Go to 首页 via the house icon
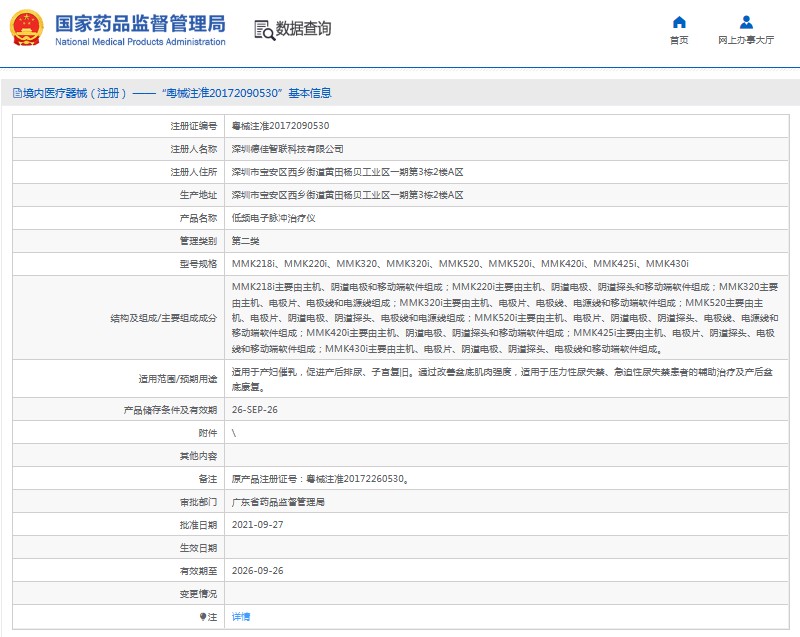Viewport: 800px width, 637px height. coord(679,22)
